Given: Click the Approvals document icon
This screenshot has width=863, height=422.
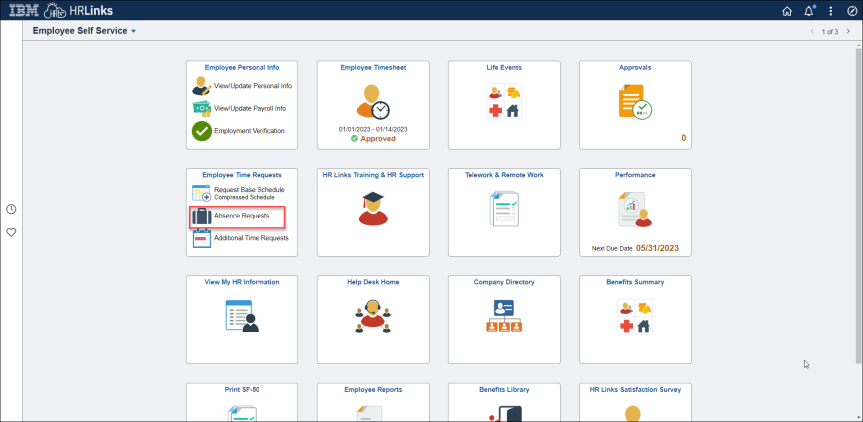Looking at the screenshot, I should 635,101.
